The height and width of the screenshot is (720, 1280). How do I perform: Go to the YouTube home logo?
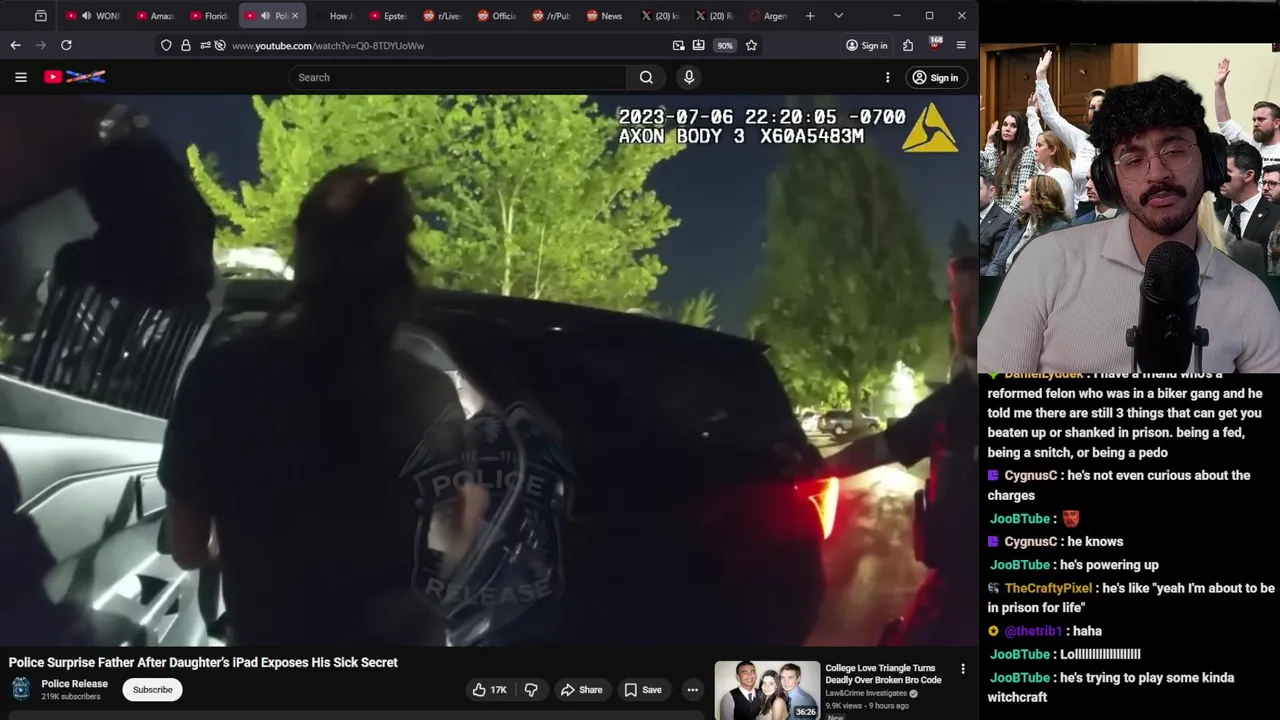(74, 76)
